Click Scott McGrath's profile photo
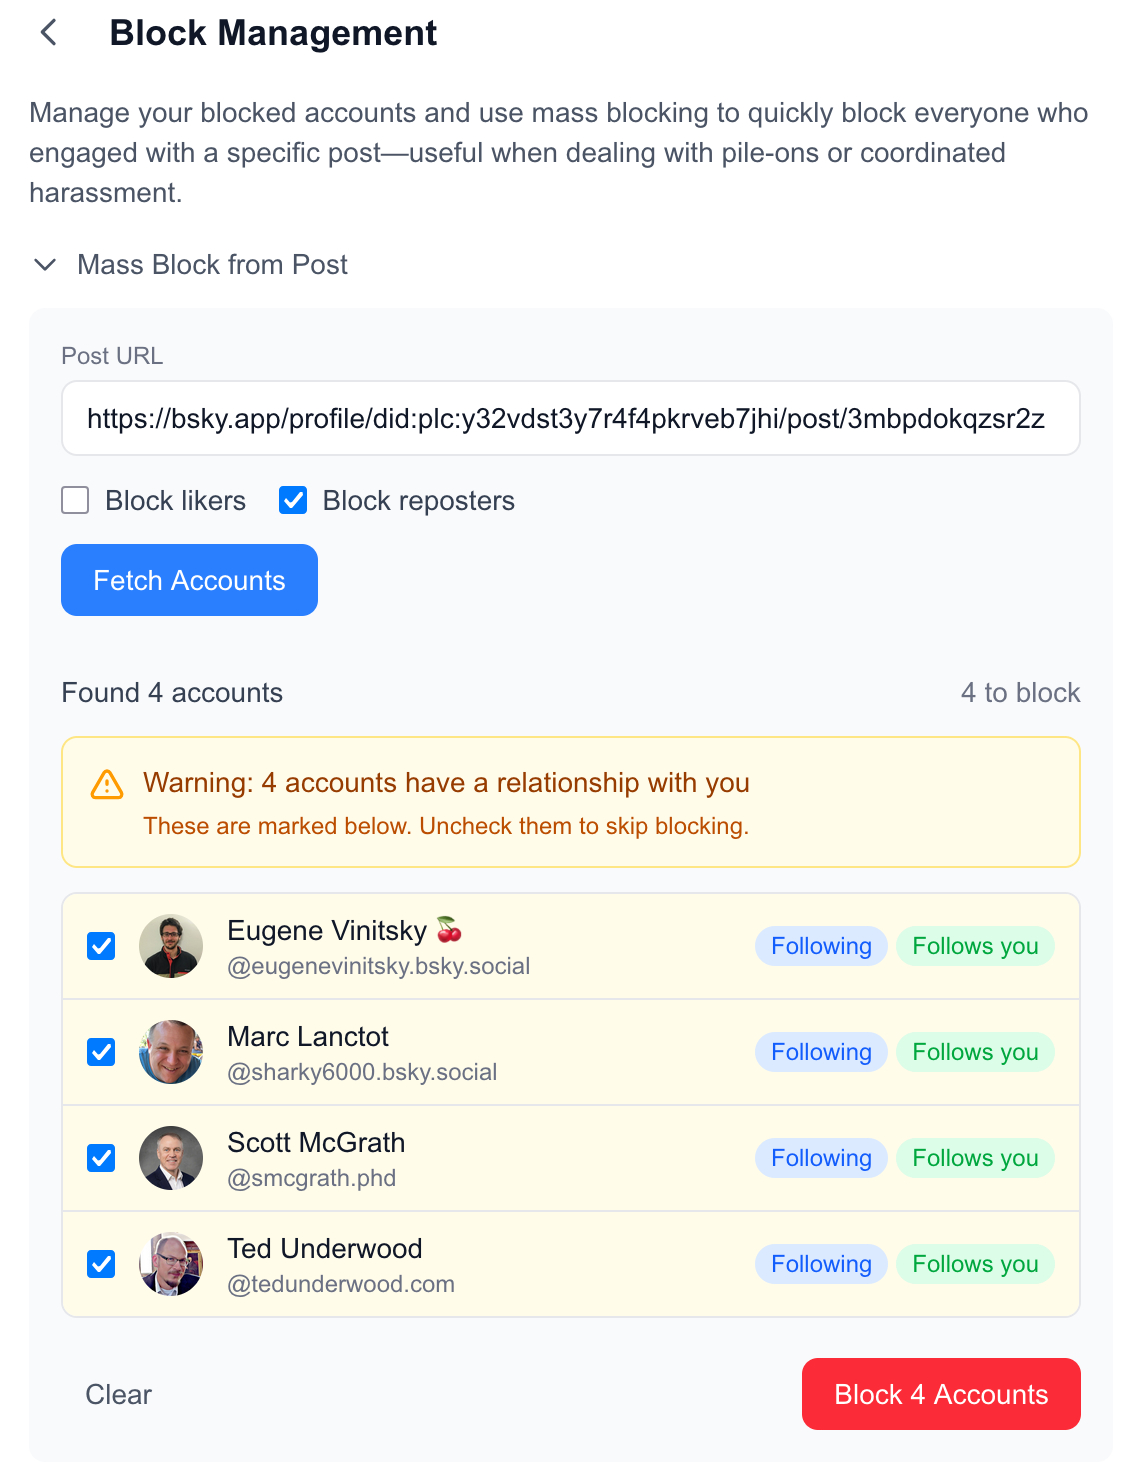This screenshot has width=1138, height=1476. [x=171, y=1158]
